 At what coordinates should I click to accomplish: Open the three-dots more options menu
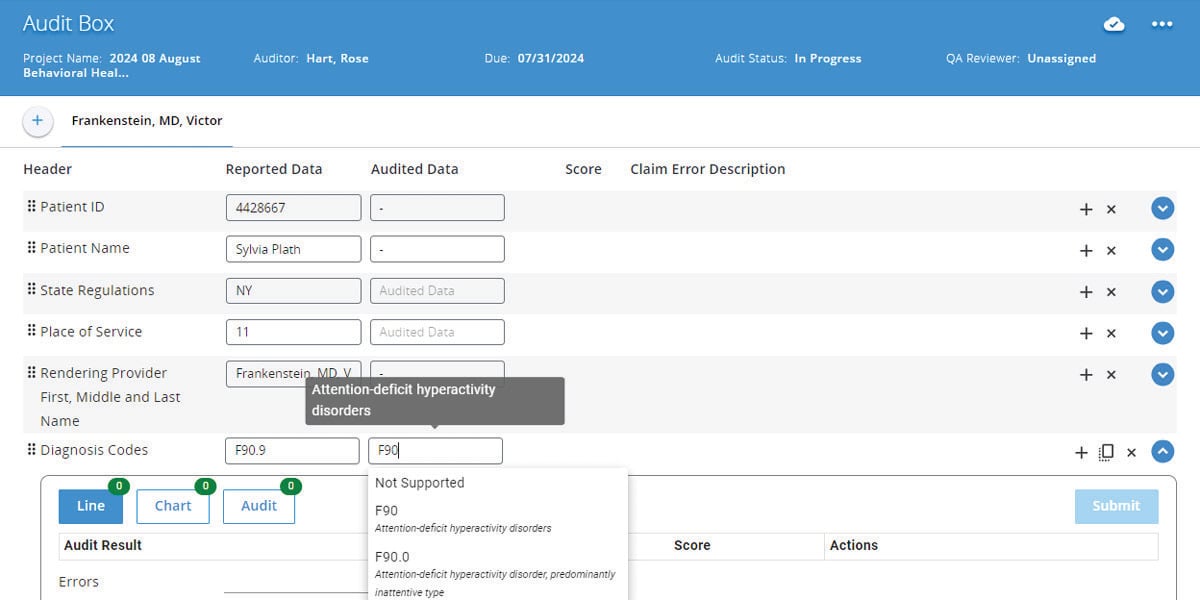tap(1162, 24)
